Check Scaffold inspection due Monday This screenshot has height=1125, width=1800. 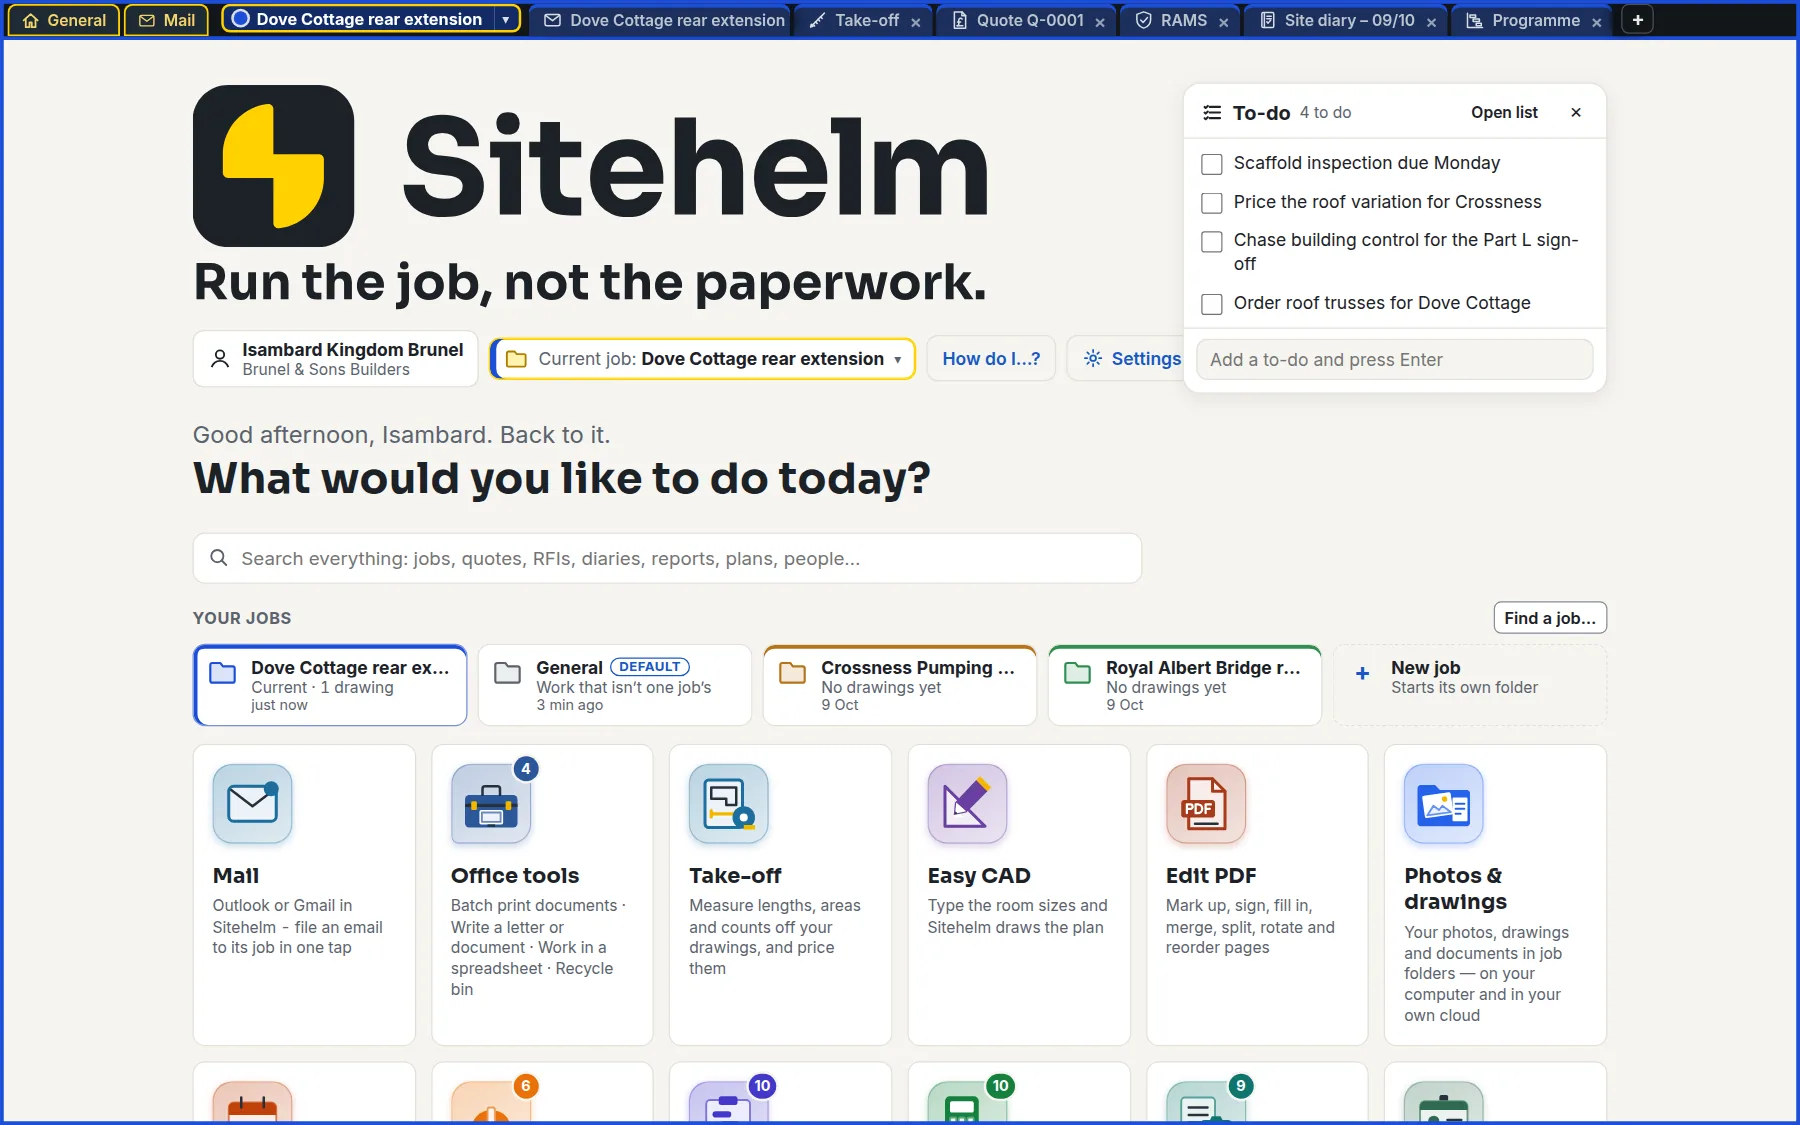tap(1212, 164)
